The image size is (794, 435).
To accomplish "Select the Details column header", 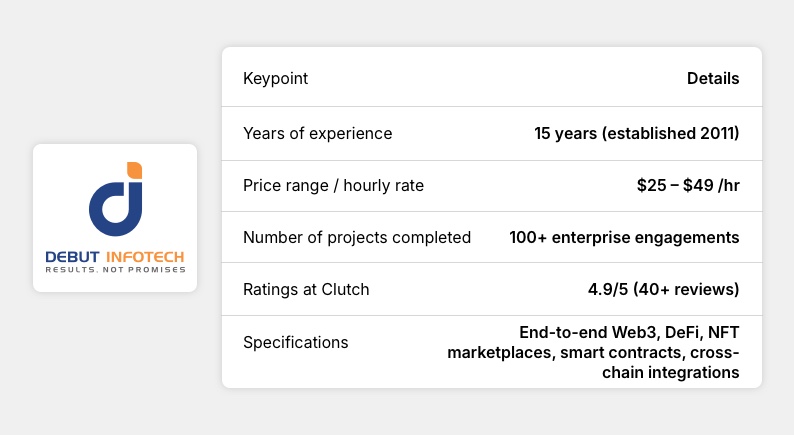I will click(x=713, y=79).
